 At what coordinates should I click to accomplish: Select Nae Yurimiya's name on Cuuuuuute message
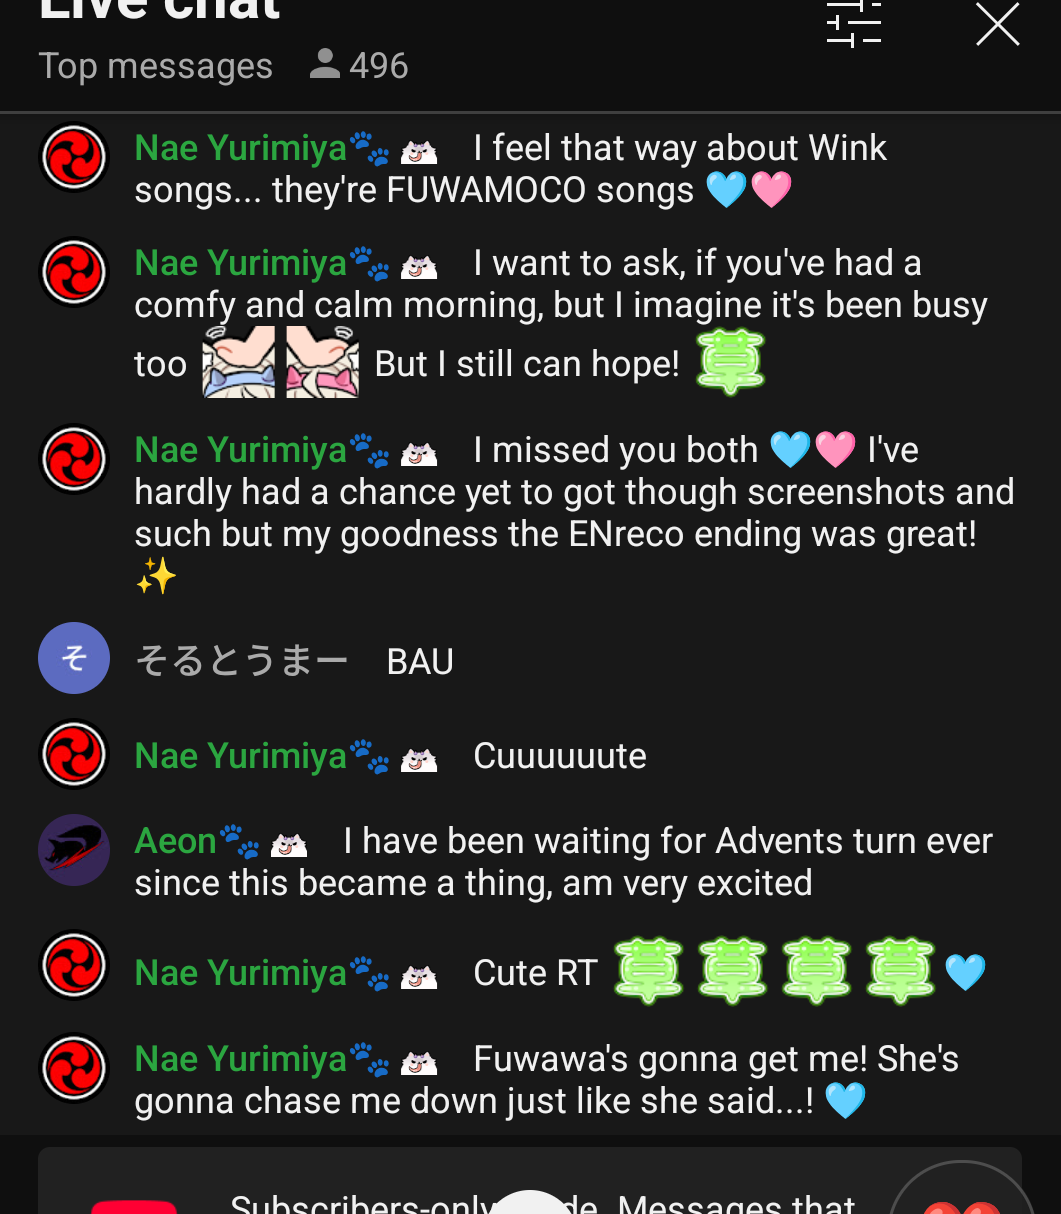pyautogui.click(x=240, y=756)
